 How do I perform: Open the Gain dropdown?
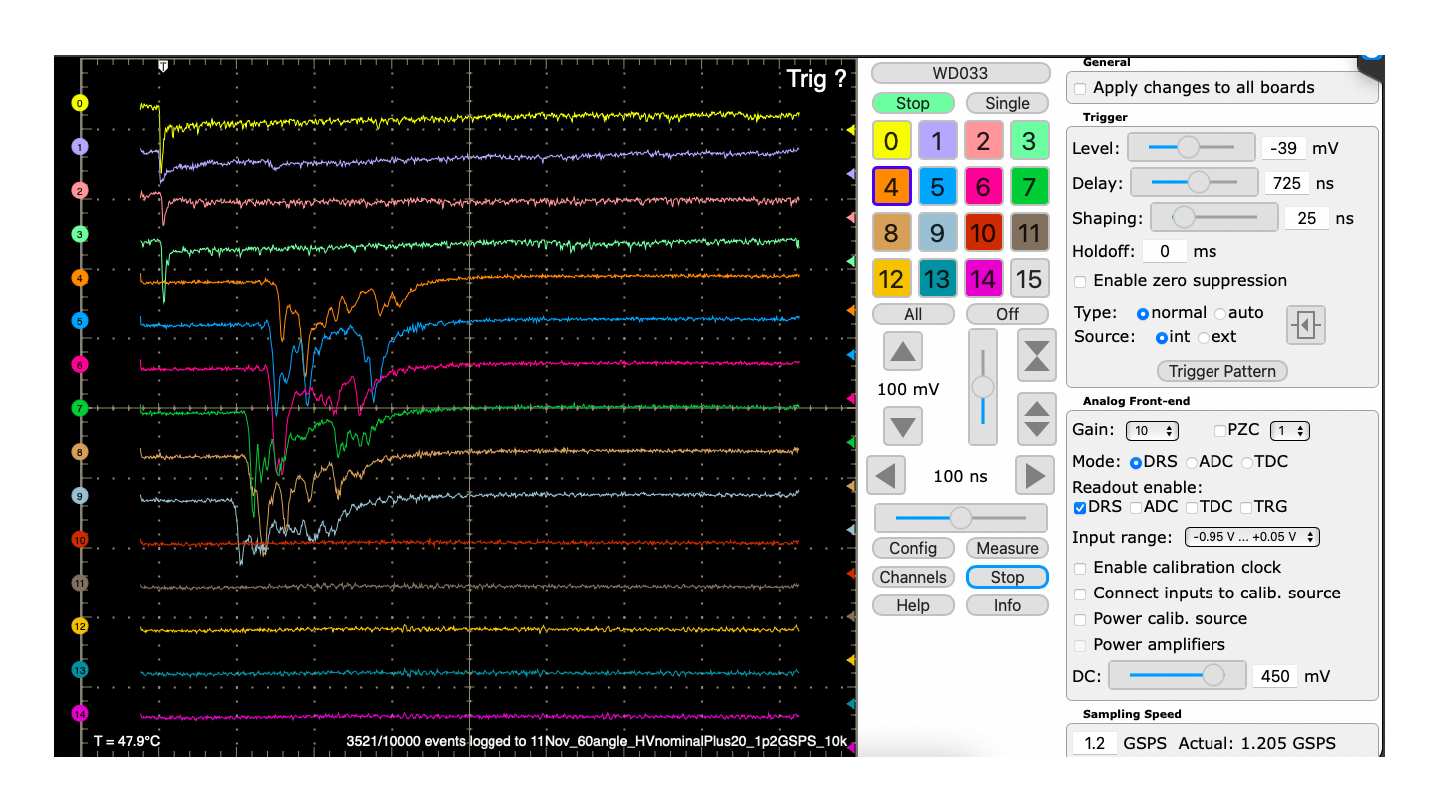point(1152,431)
